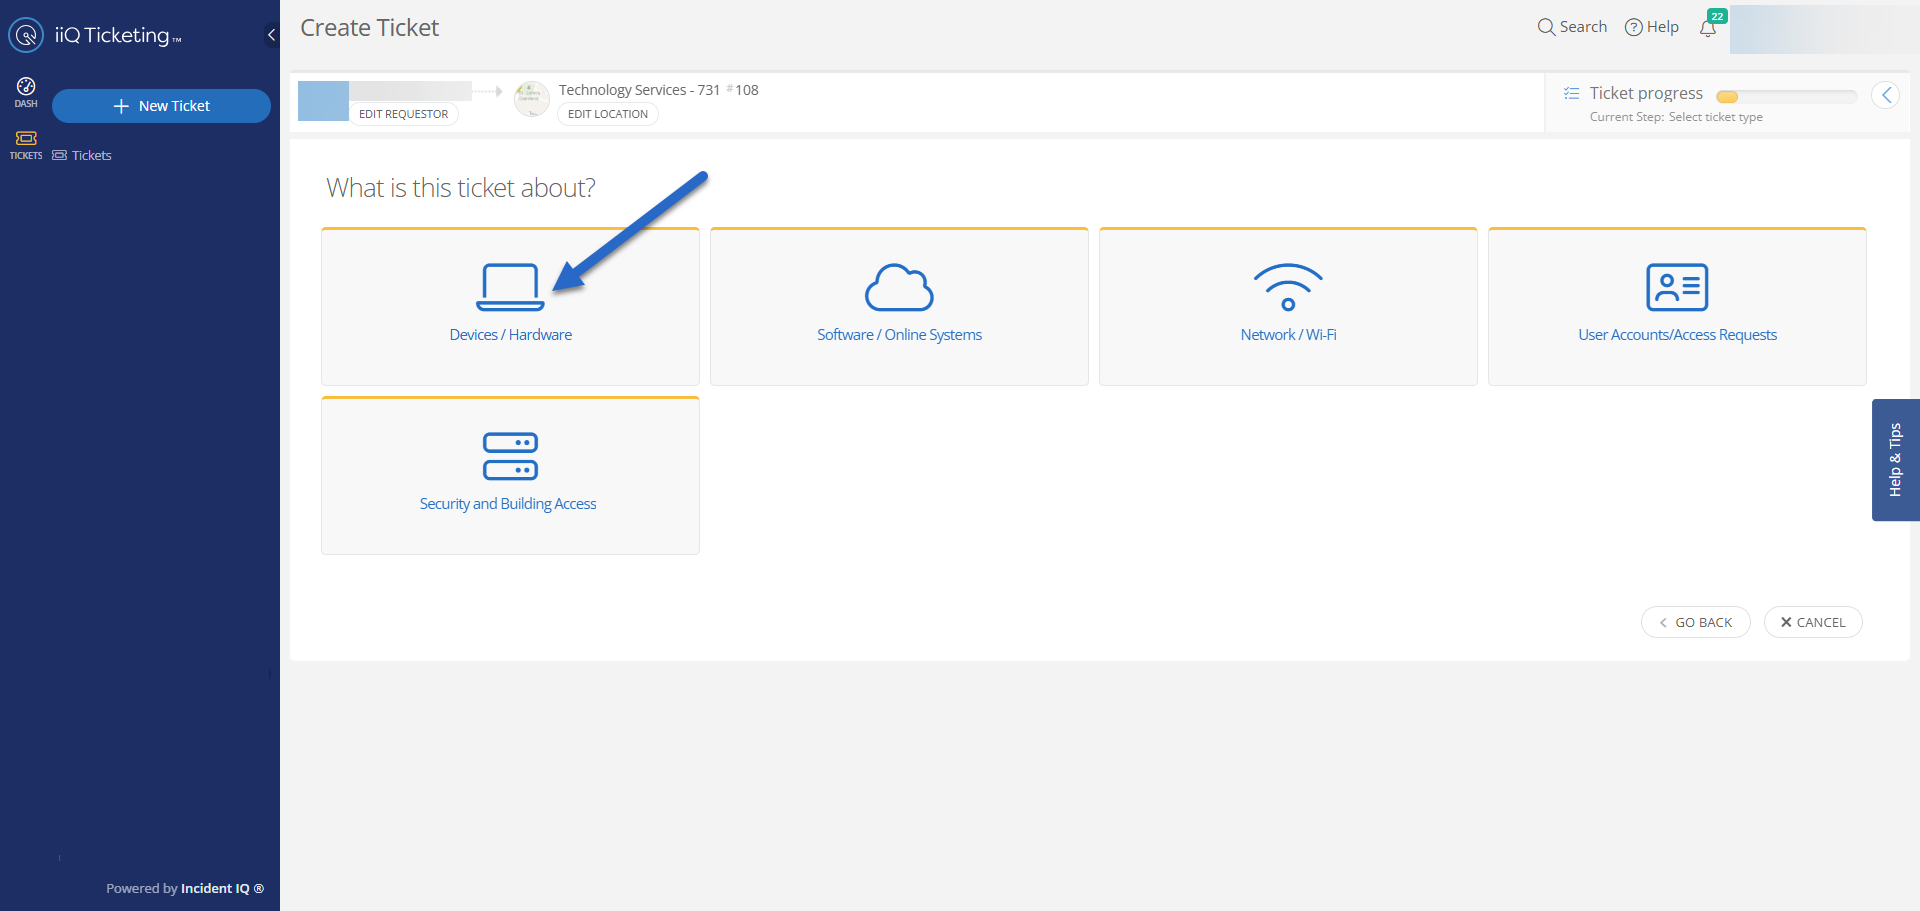The height and width of the screenshot is (911, 1920).
Task: Expand the Help & Tips side tab
Action: coord(1895,460)
